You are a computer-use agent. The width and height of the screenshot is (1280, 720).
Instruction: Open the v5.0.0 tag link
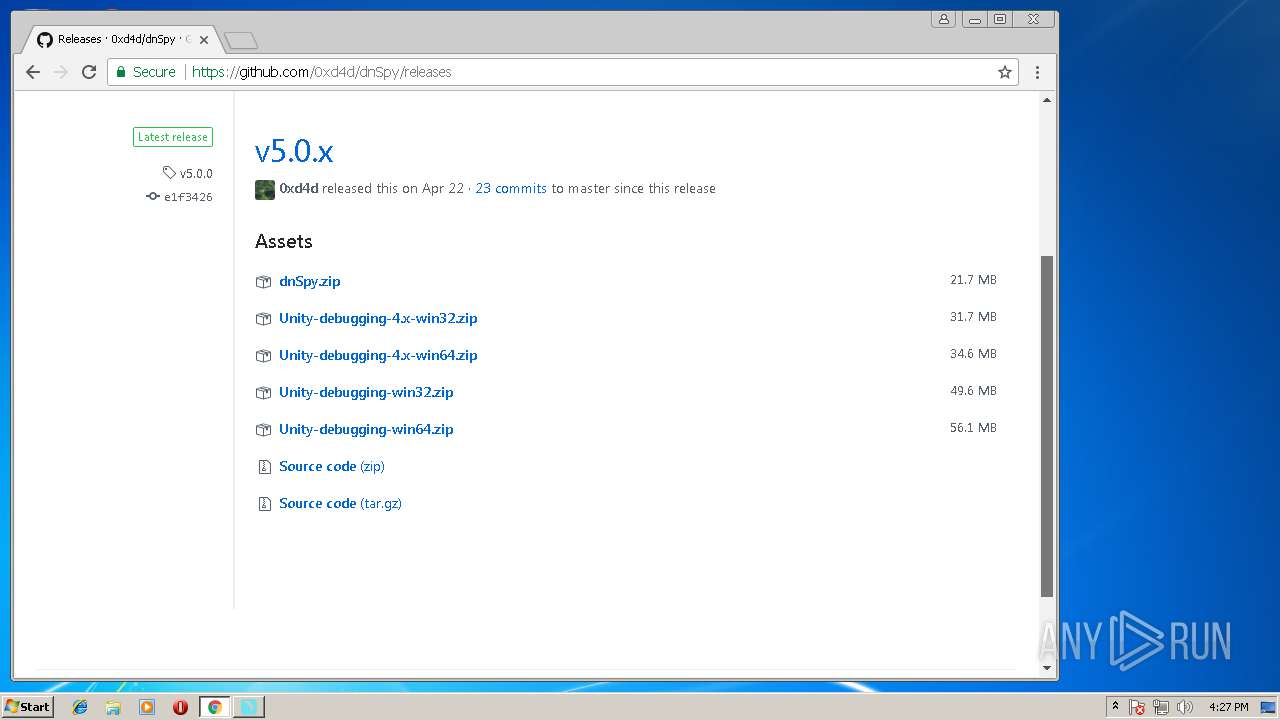[188, 173]
